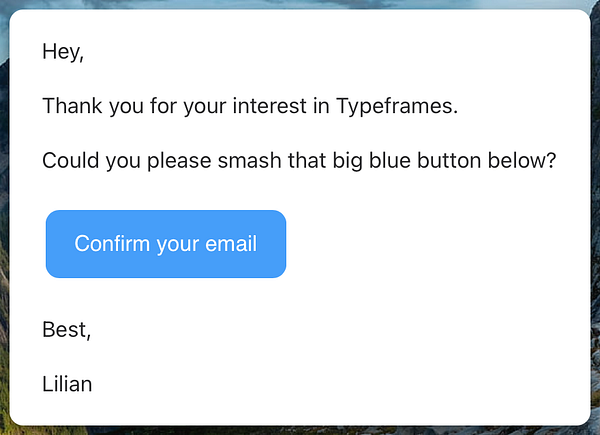Click the sky wallpaper above the email card
The image size is (600, 435).
click(298, 4)
